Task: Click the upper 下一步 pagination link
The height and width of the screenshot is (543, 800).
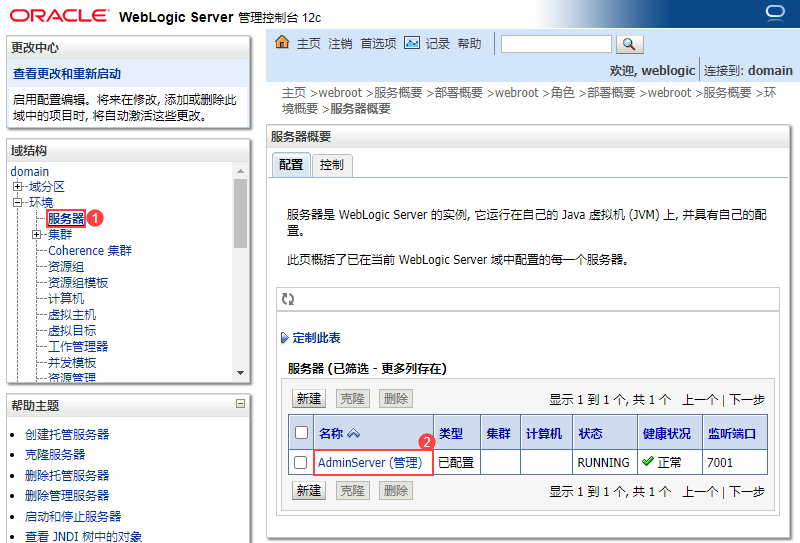Action: coord(747,399)
